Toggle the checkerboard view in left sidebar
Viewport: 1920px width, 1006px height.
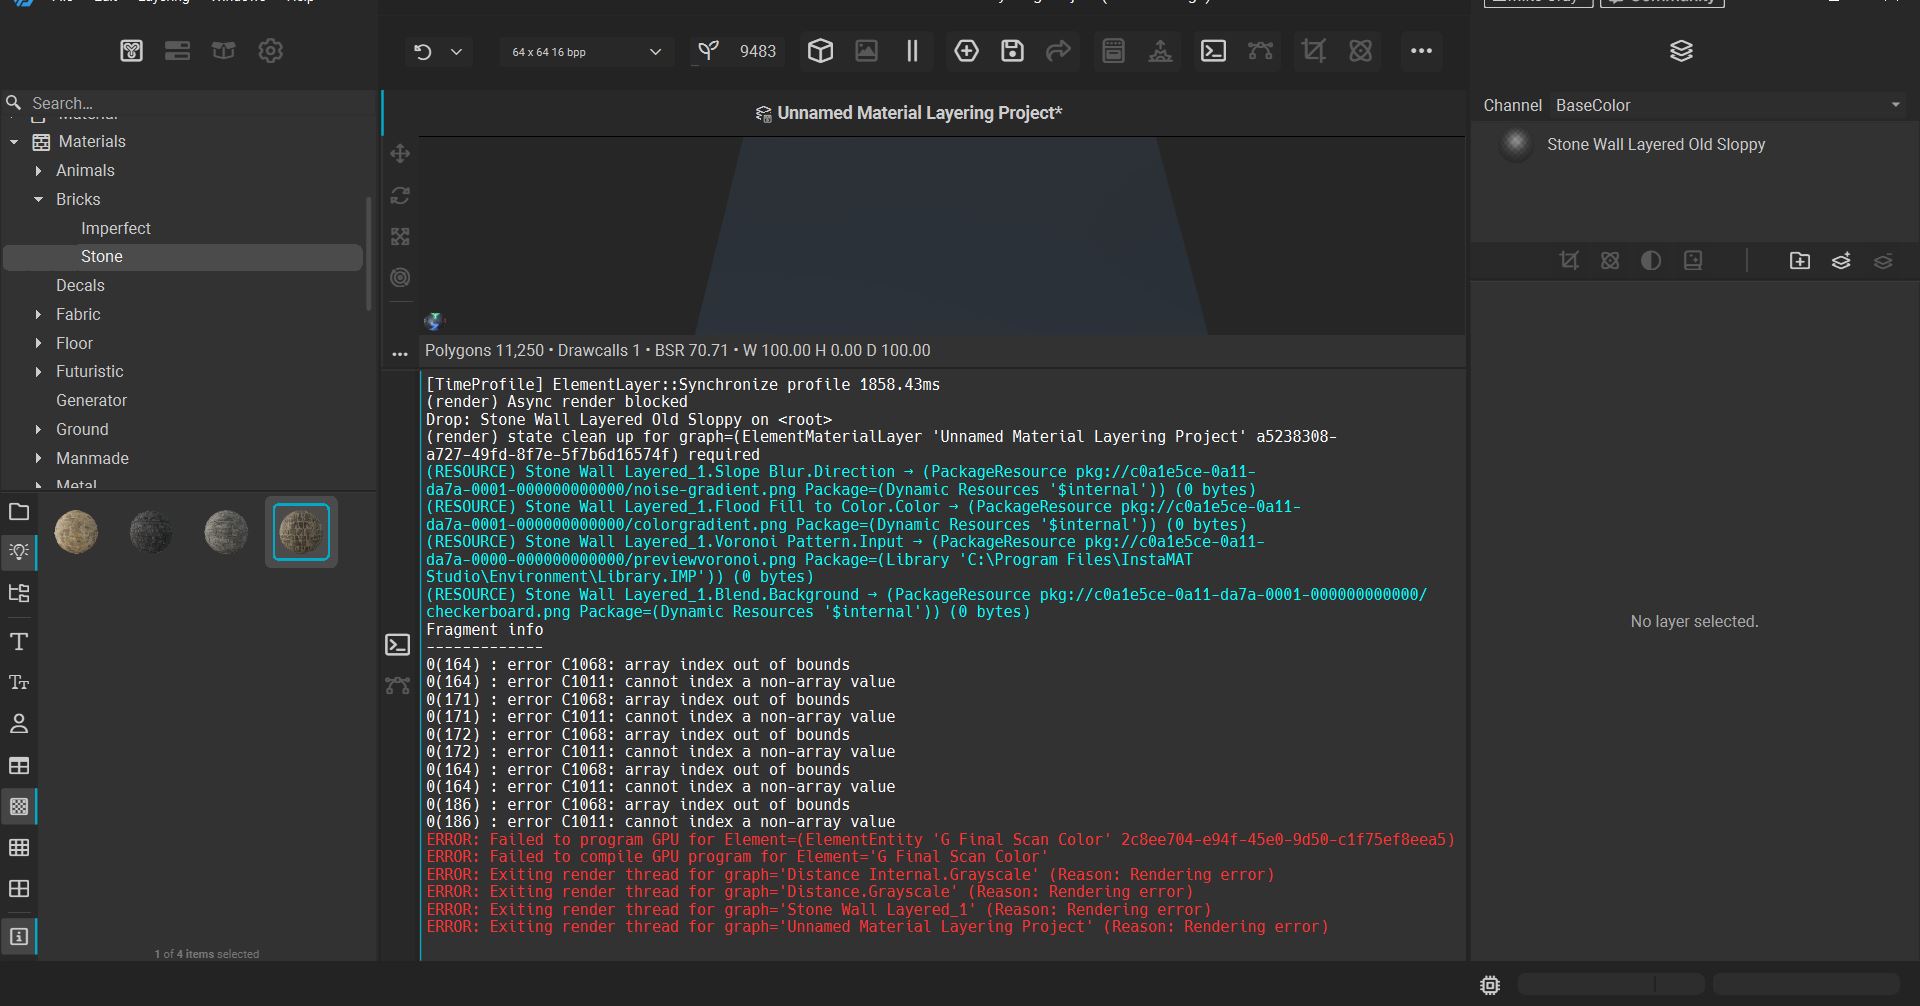pos(19,806)
